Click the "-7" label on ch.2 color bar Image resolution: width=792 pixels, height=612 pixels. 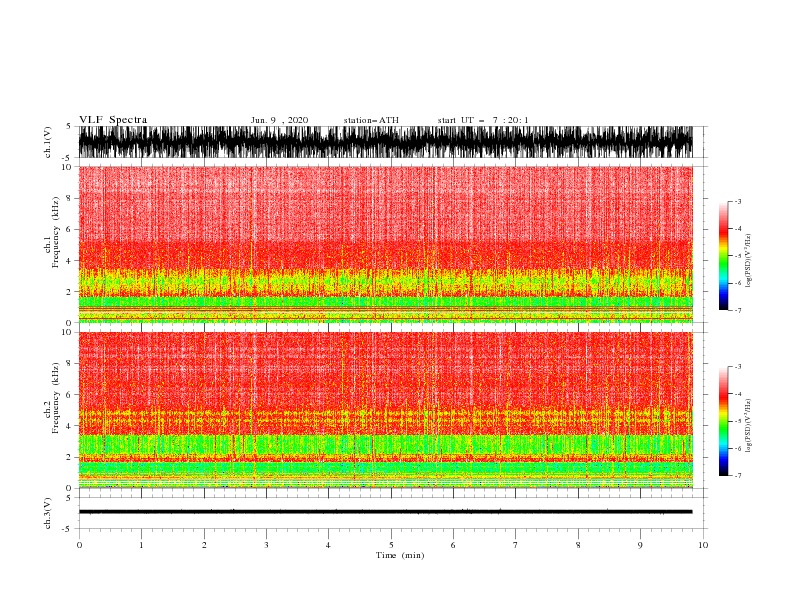[738, 476]
